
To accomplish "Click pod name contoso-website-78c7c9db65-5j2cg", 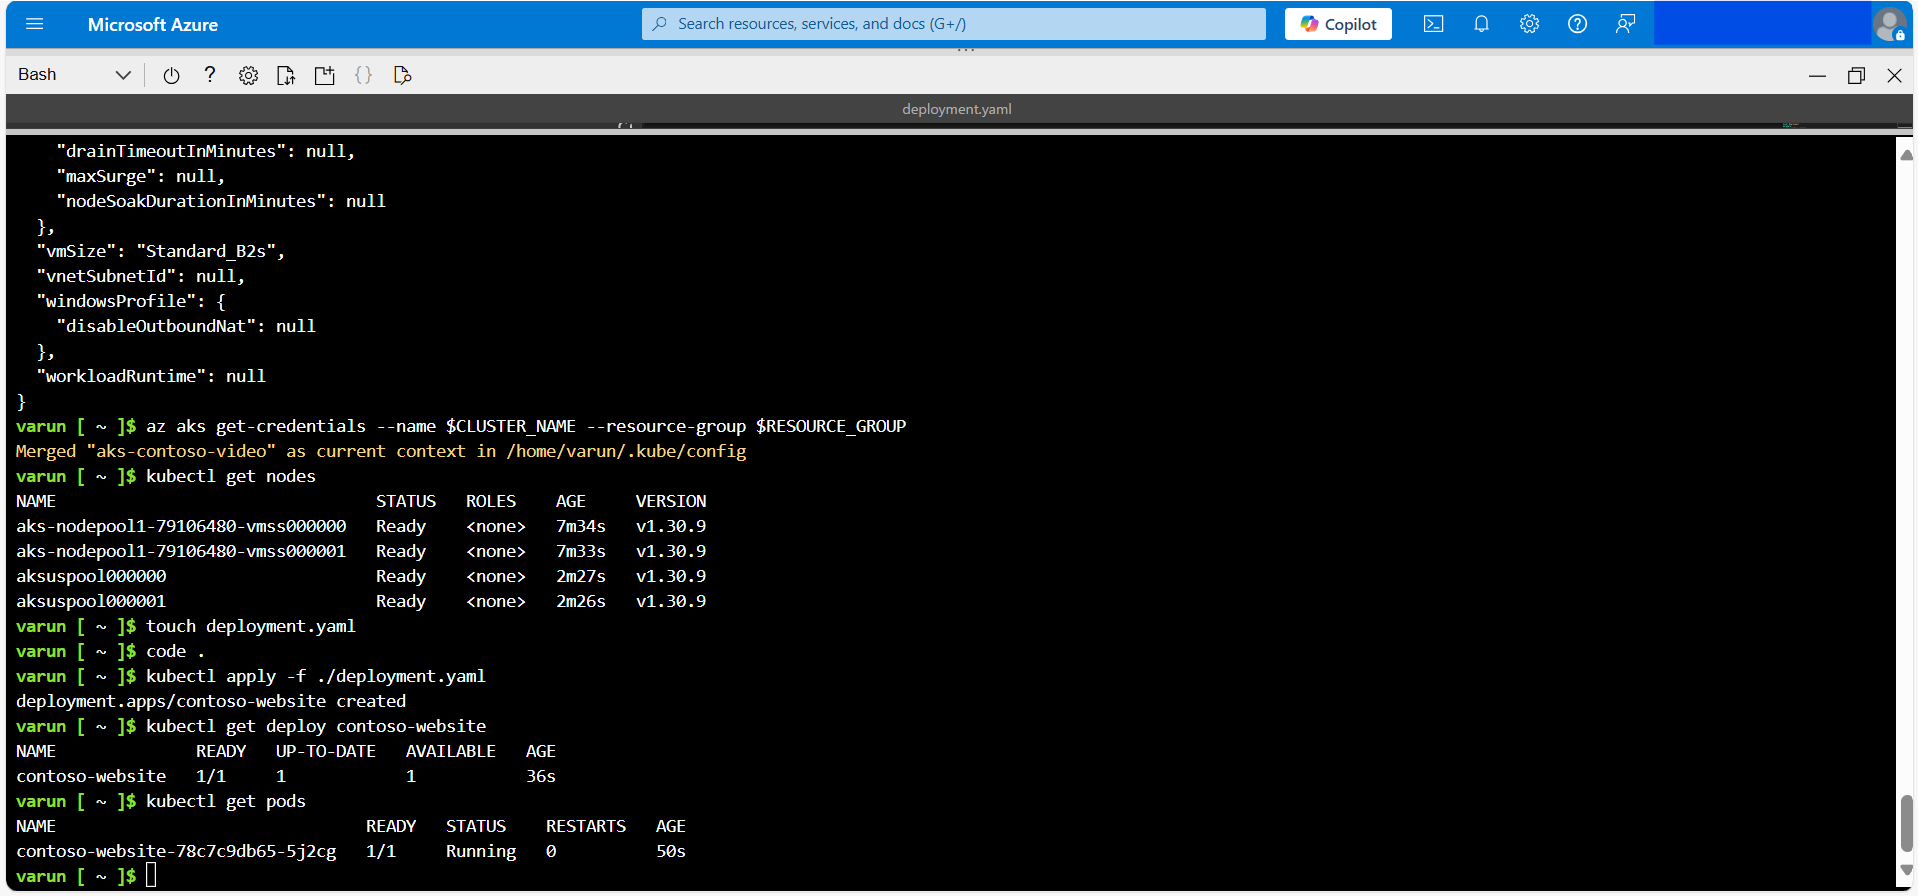I will coord(176,851).
